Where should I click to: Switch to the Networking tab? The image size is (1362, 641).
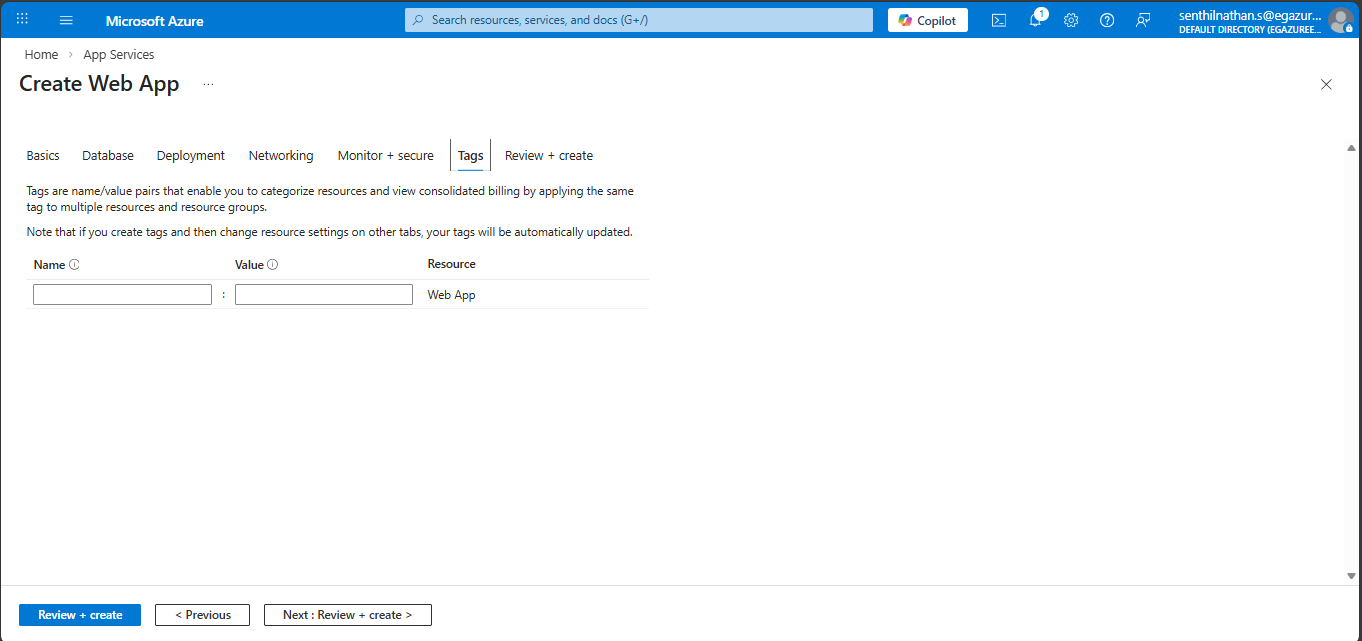281,156
